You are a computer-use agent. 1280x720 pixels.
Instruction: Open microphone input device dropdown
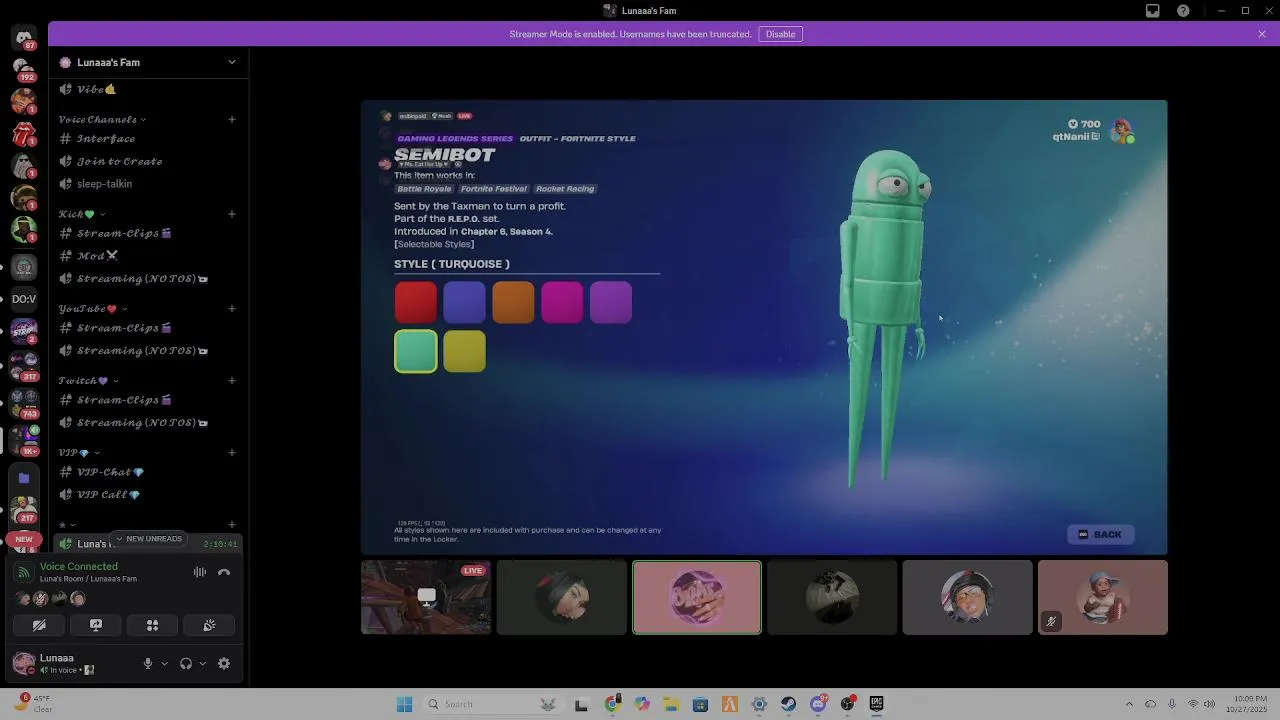[164, 663]
